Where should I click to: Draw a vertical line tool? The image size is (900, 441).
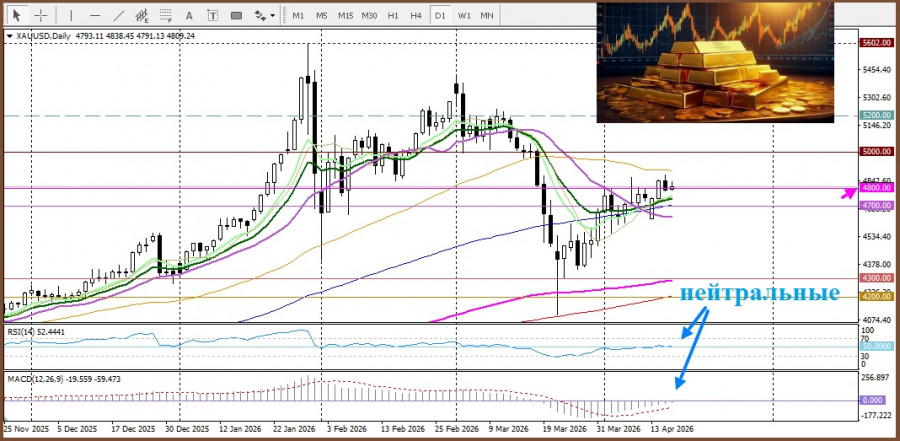click(69, 15)
